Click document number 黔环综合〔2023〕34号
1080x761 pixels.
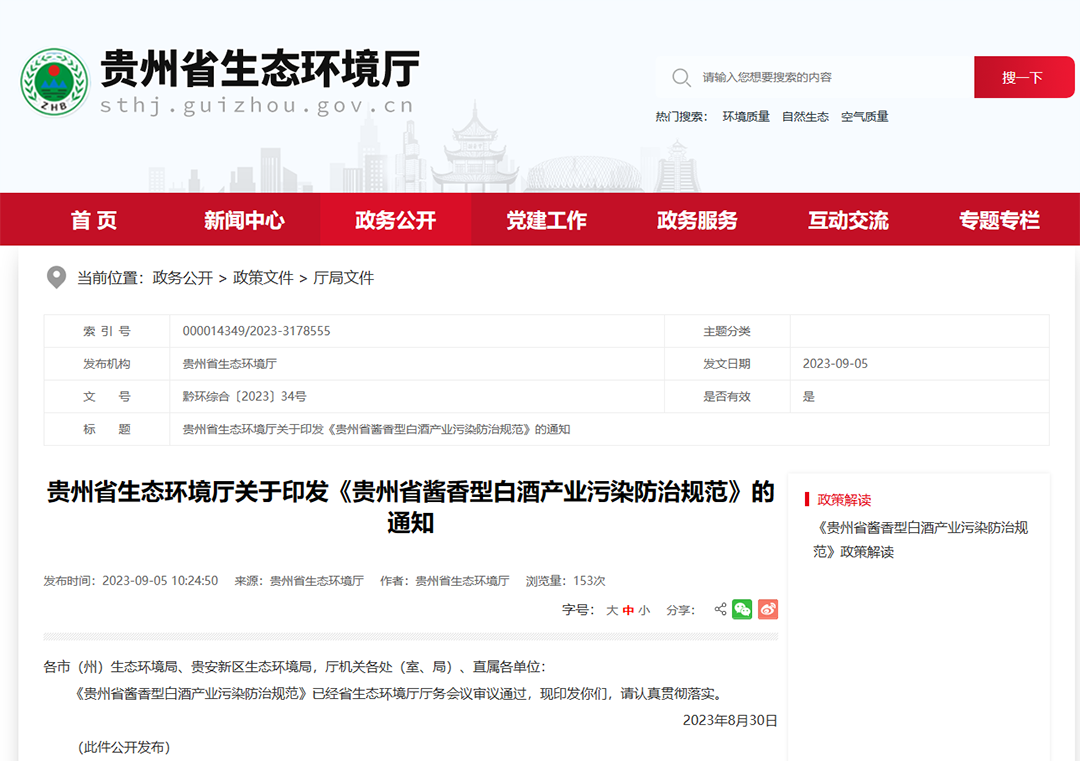(245, 397)
